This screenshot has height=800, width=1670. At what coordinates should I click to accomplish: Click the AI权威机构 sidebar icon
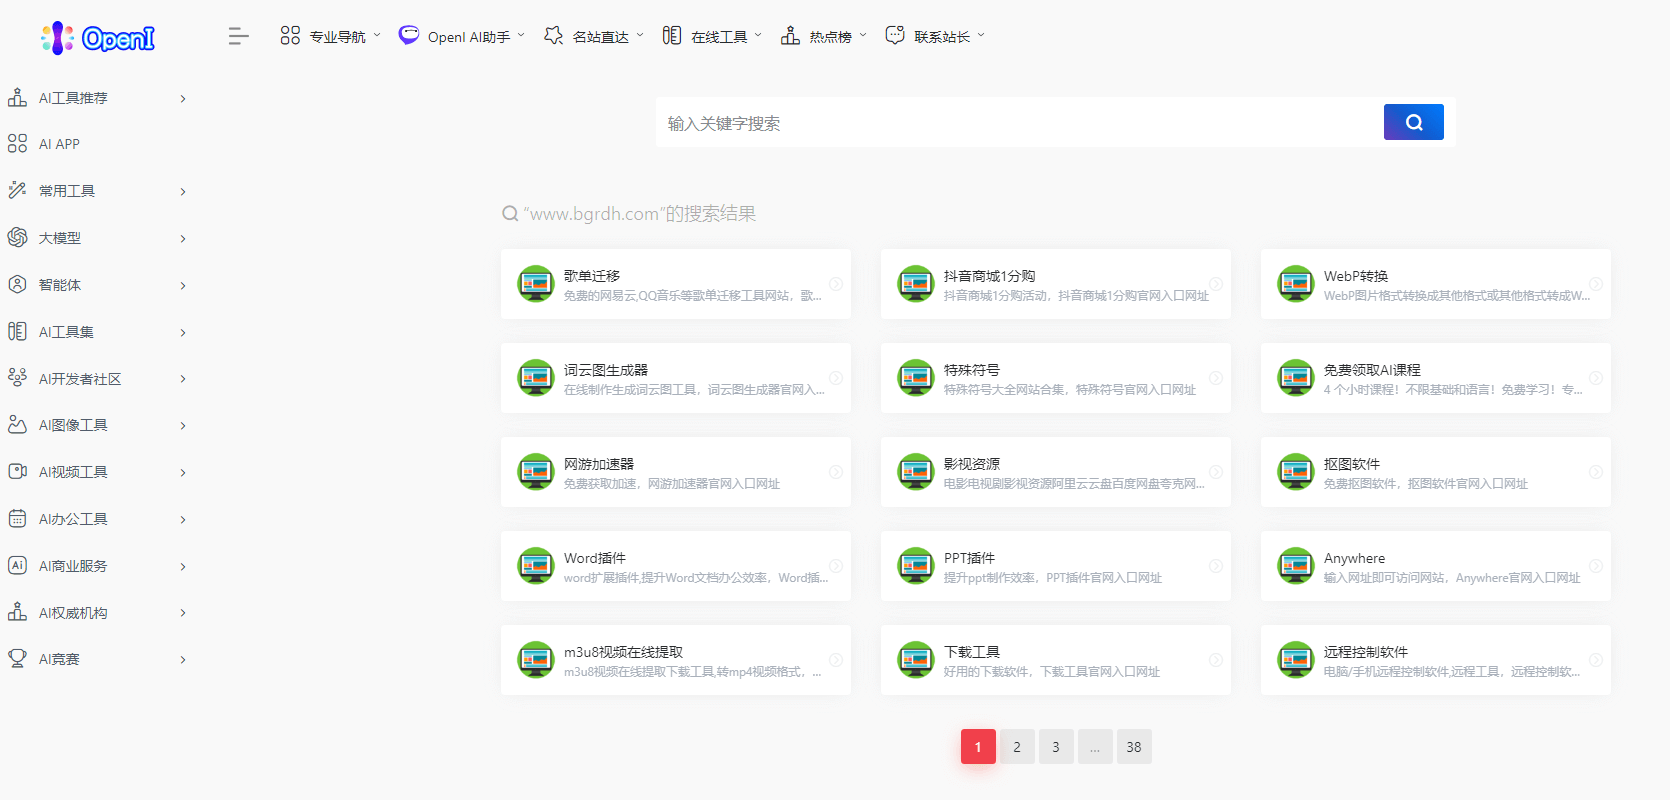tap(17, 612)
